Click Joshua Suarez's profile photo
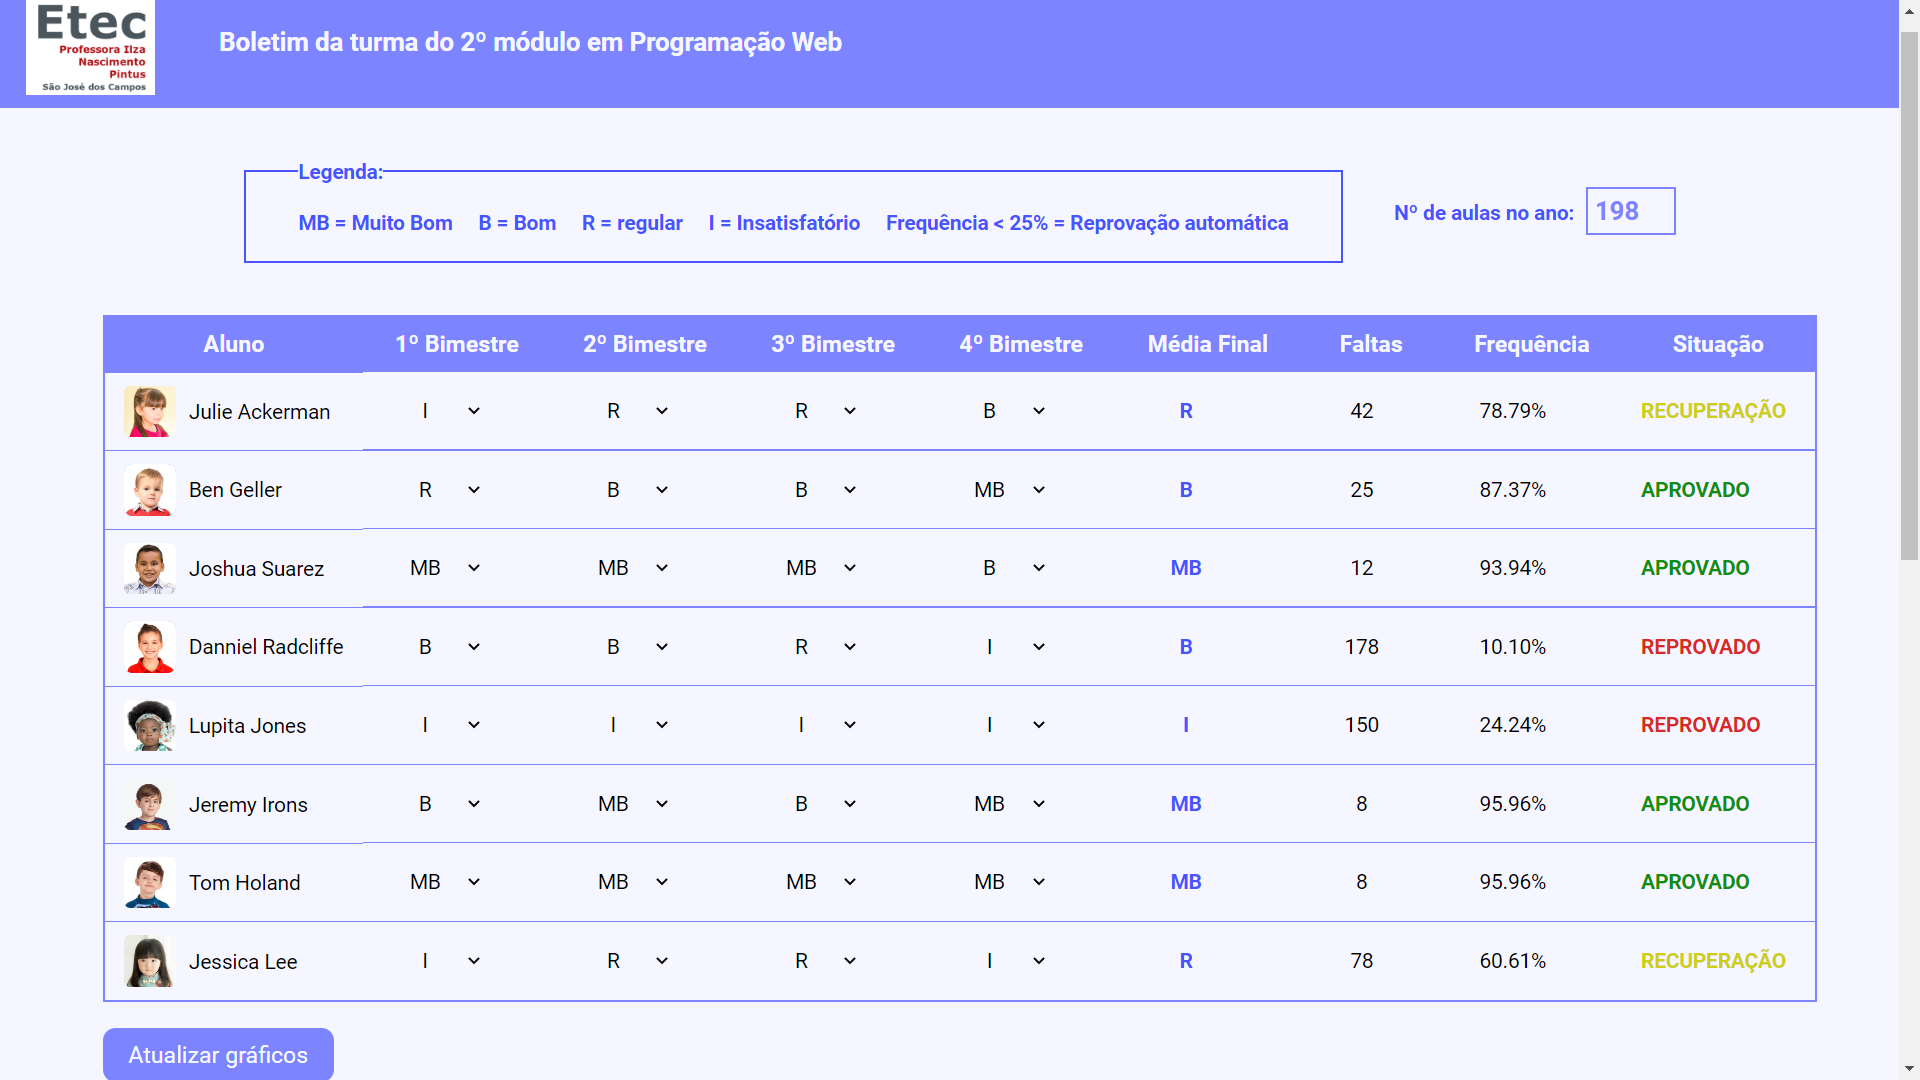The width and height of the screenshot is (1920, 1080). point(148,568)
